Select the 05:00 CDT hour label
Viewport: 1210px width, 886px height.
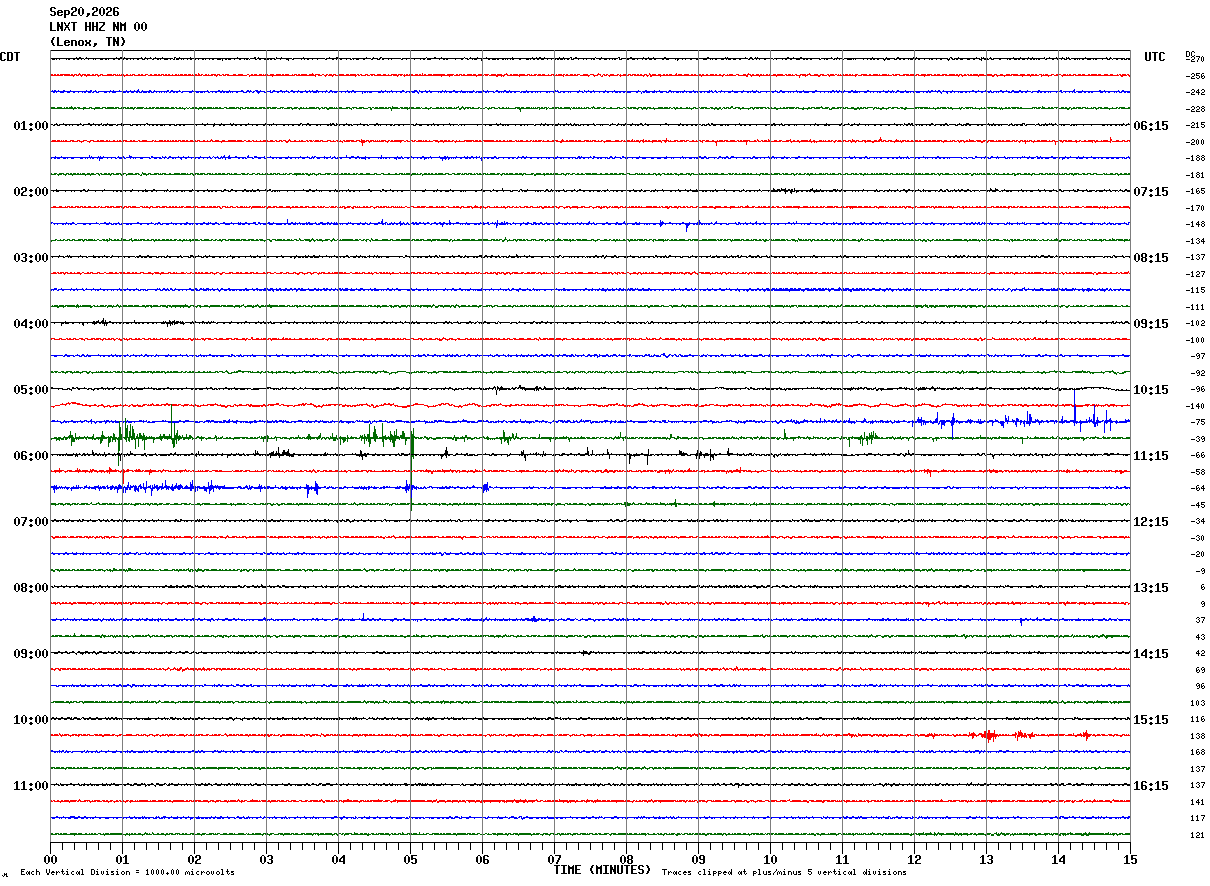30,390
